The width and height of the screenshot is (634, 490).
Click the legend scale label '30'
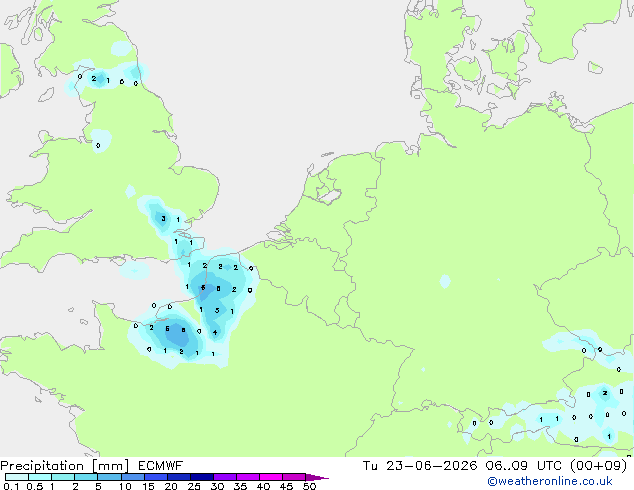(217, 486)
